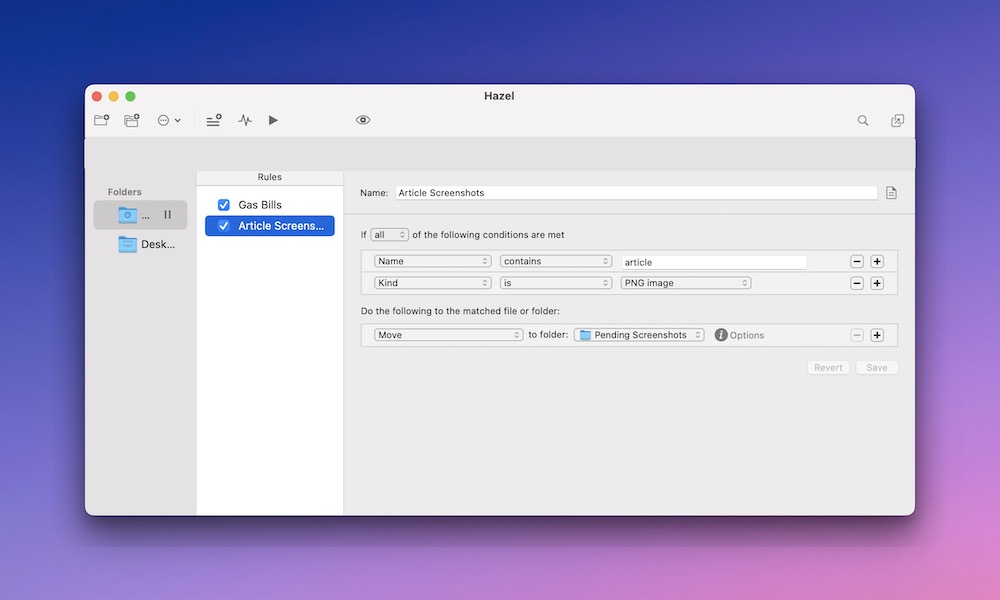Image resolution: width=1000 pixels, height=600 pixels.
Task: Open the Kind attribute dropdown
Action: point(432,283)
